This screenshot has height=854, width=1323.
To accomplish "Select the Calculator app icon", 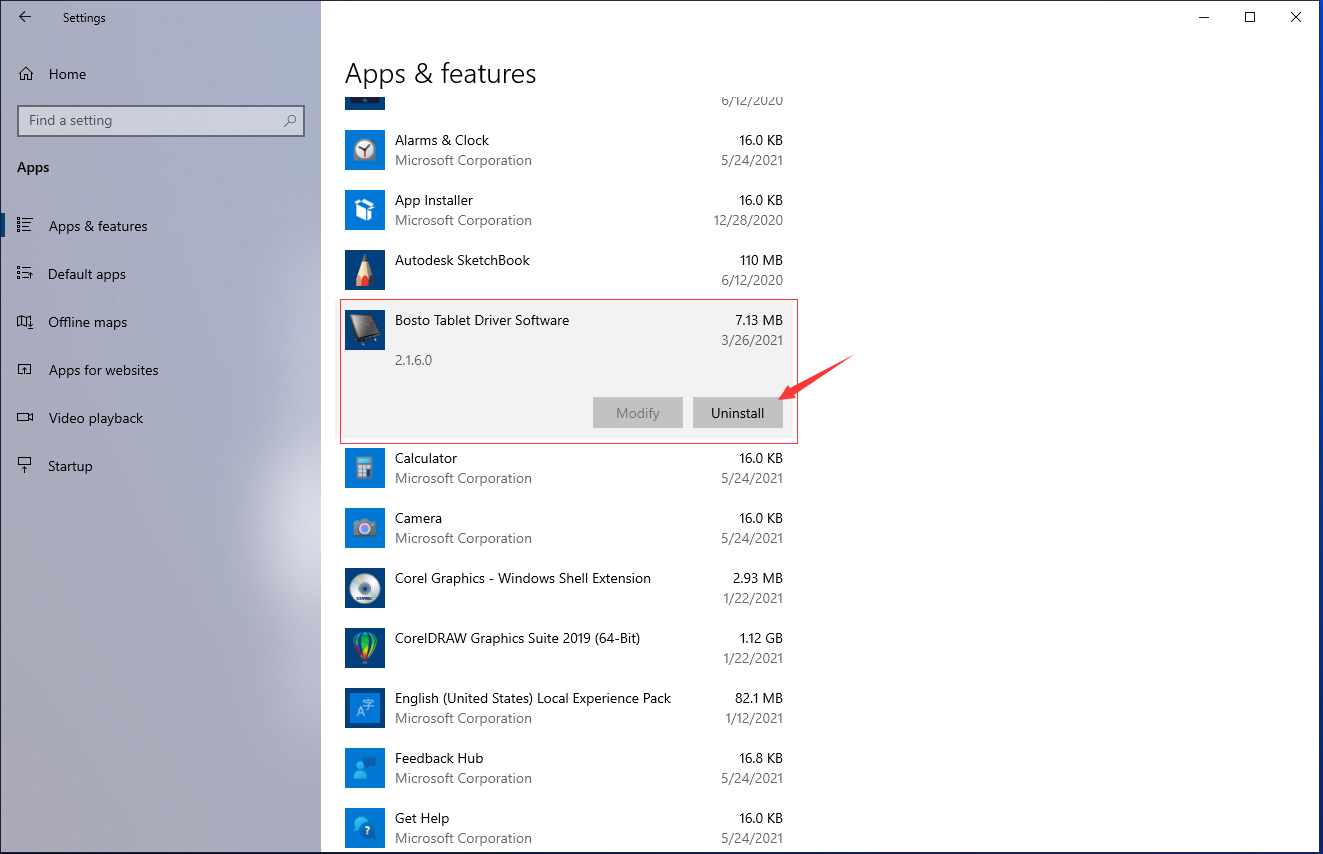I will pos(365,468).
